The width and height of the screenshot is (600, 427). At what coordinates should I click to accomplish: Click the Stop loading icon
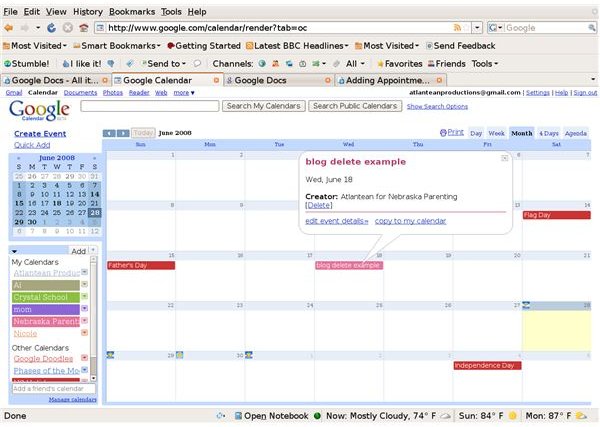pyautogui.click(x=68, y=28)
